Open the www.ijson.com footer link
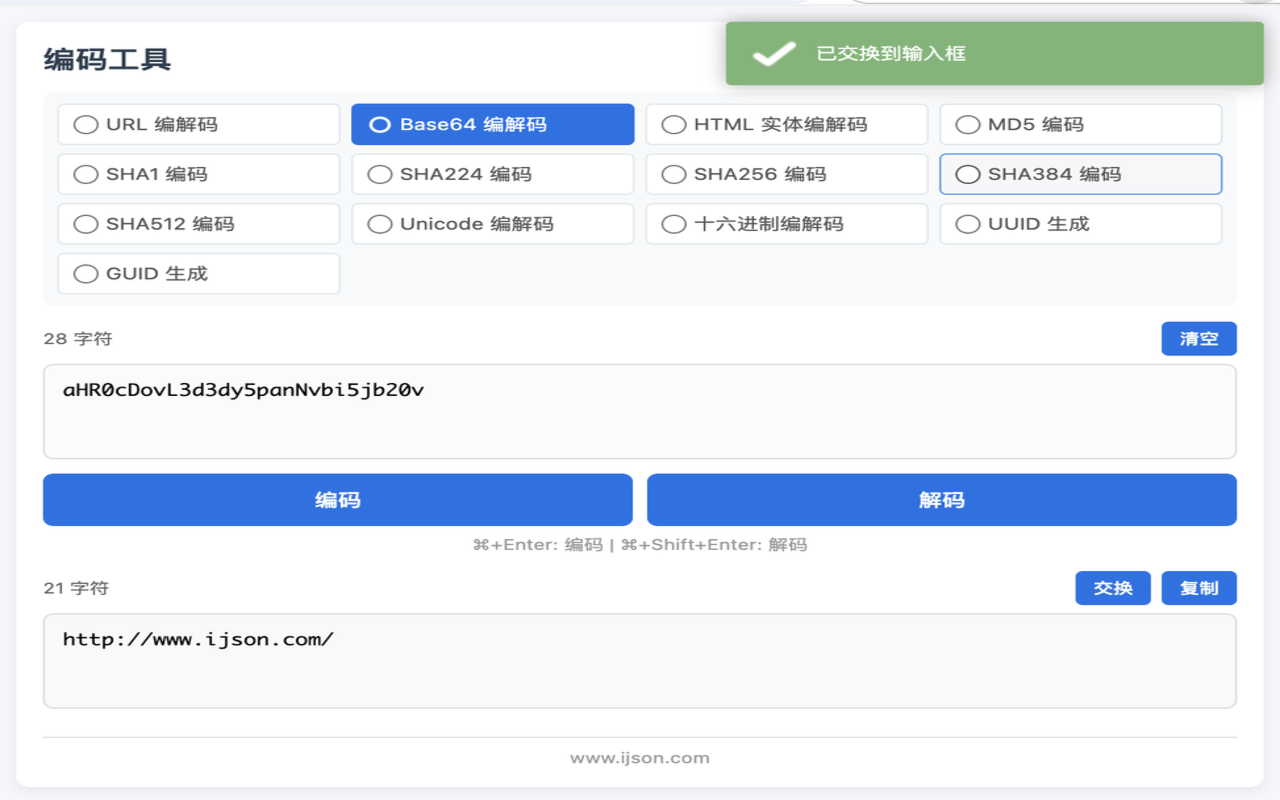This screenshot has width=1280, height=800. (x=640, y=758)
